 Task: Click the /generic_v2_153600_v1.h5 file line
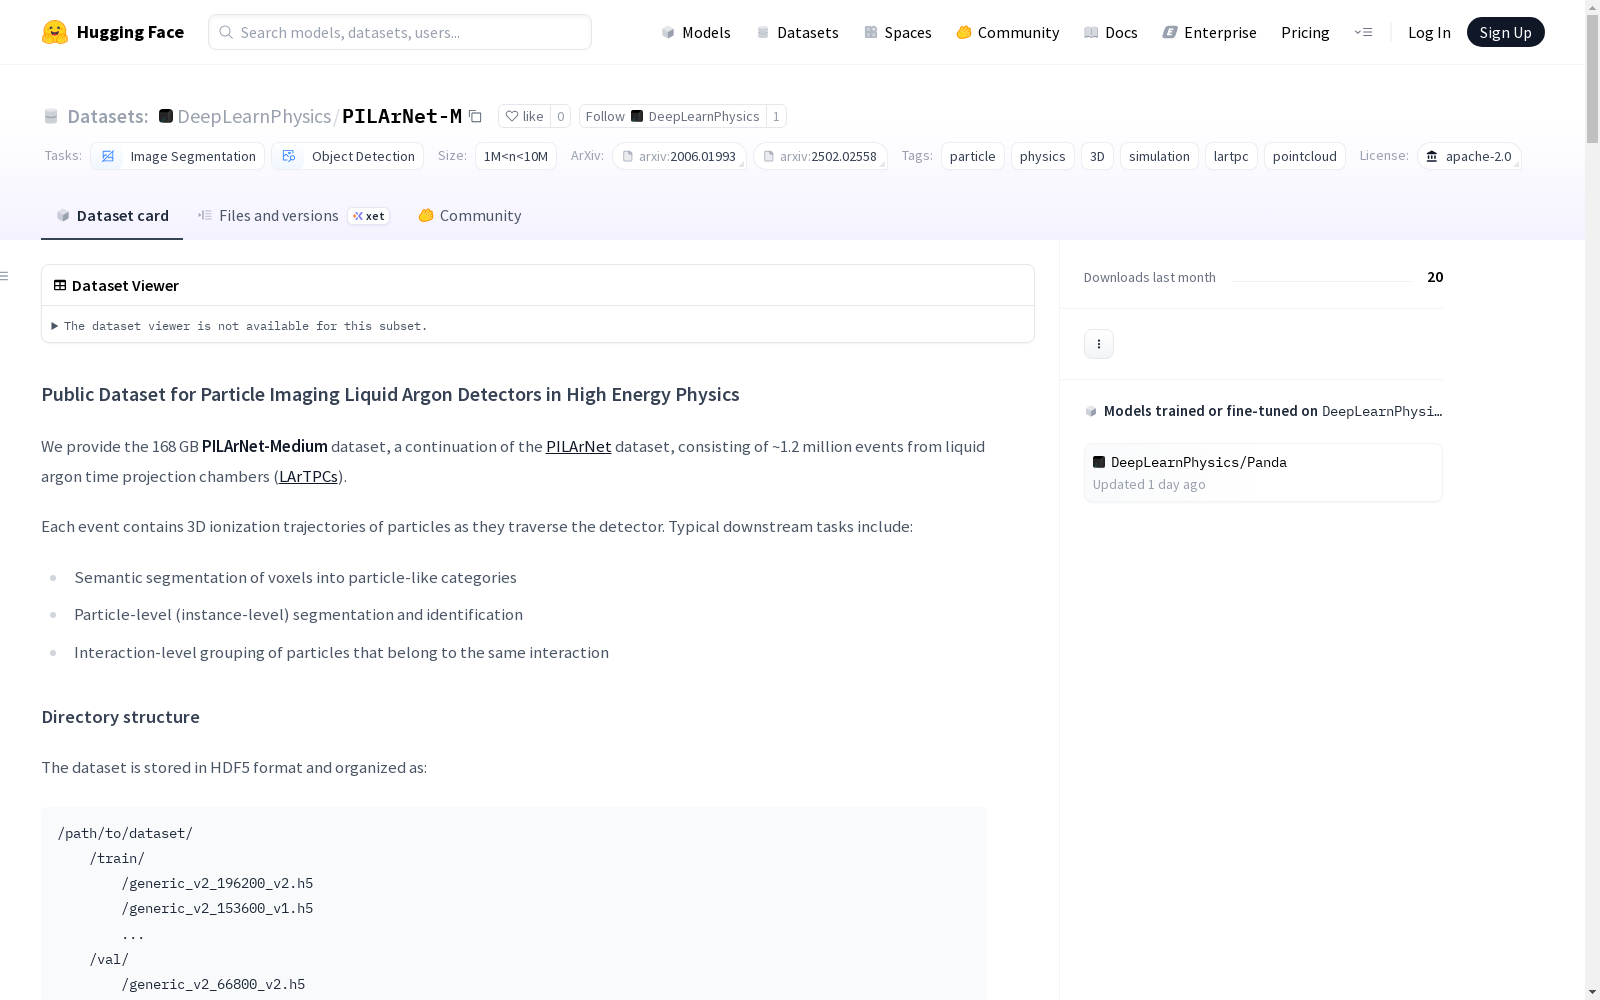(217, 908)
